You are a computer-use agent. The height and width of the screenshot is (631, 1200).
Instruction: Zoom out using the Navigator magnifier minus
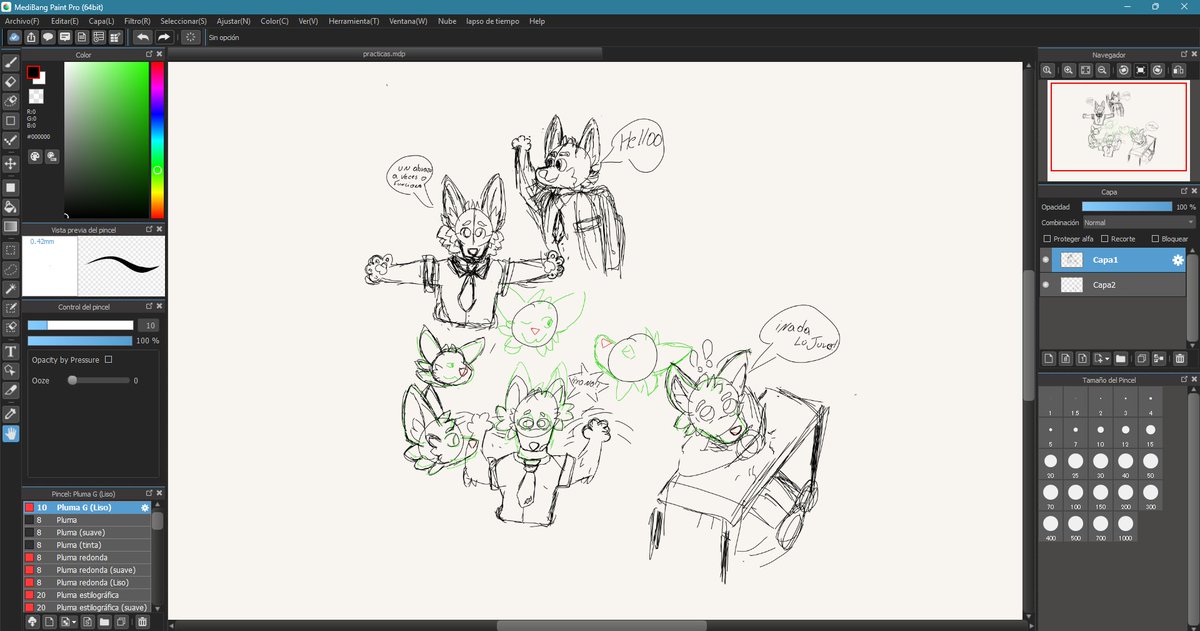pos(1102,71)
